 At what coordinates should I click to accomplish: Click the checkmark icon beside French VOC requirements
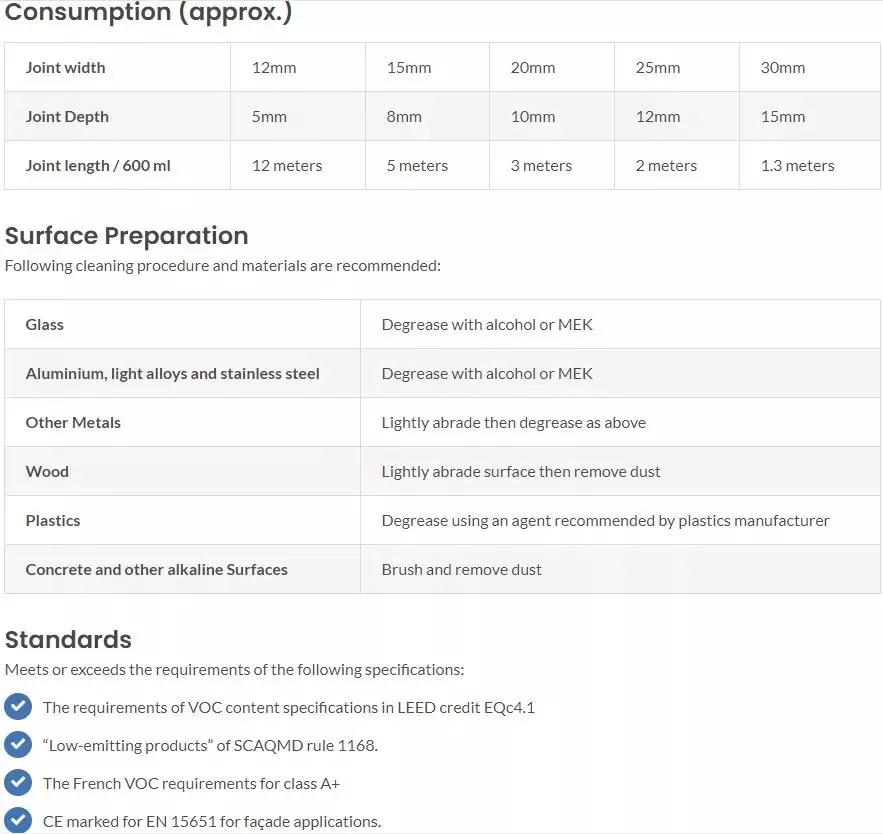pyautogui.click(x=18, y=783)
